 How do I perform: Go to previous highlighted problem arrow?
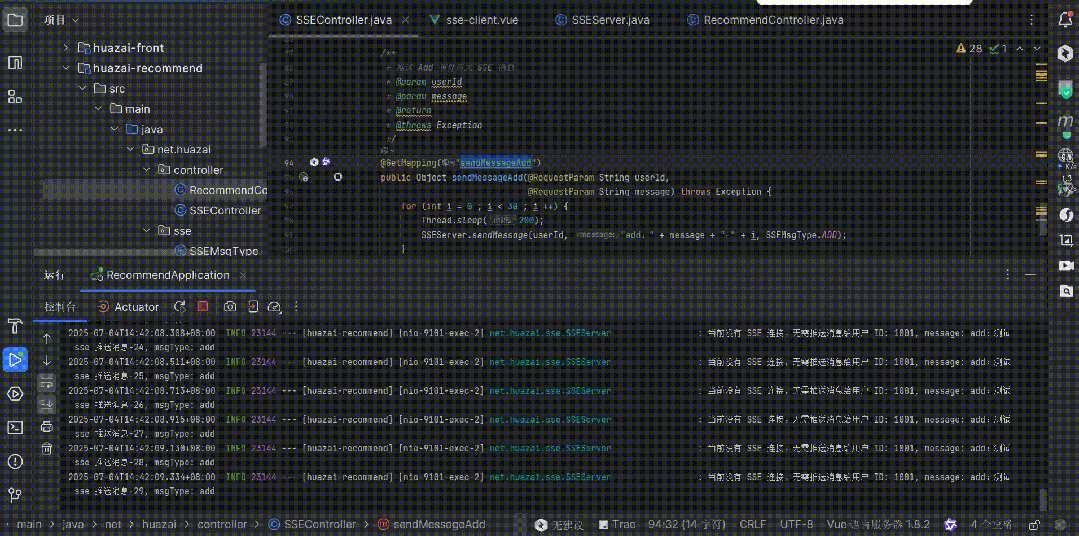click(x=1020, y=49)
